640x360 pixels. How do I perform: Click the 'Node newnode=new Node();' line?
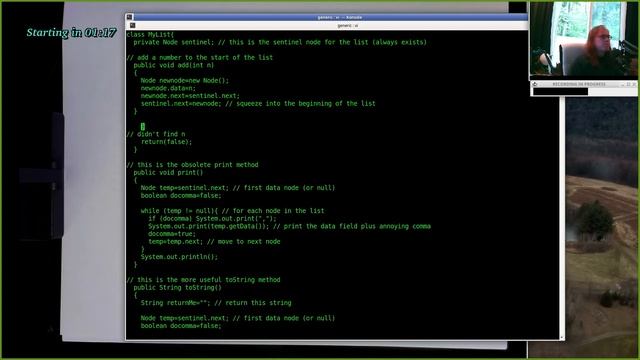[x=184, y=80]
